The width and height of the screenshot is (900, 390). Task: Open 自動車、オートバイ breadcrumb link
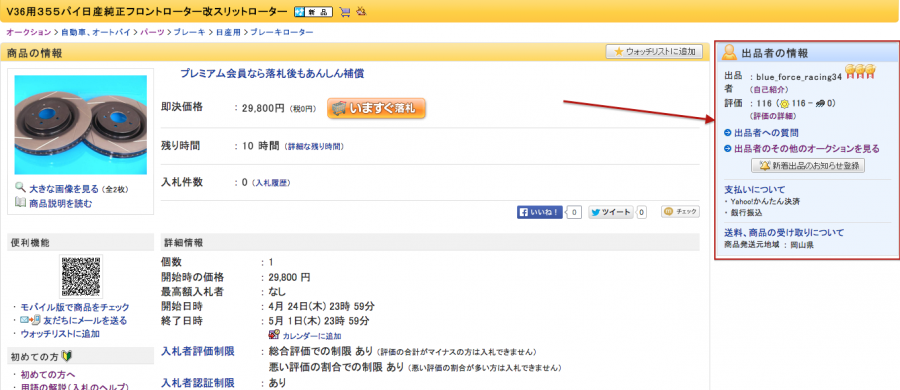click(97, 32)
